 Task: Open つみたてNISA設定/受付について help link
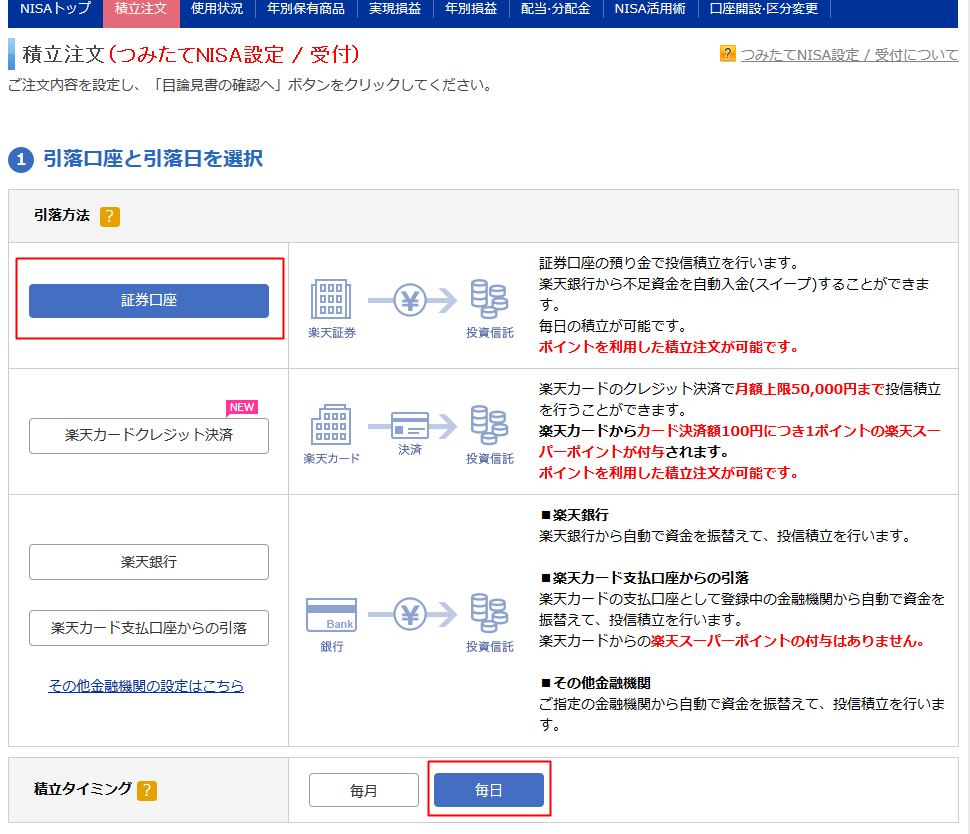(849, 55)
